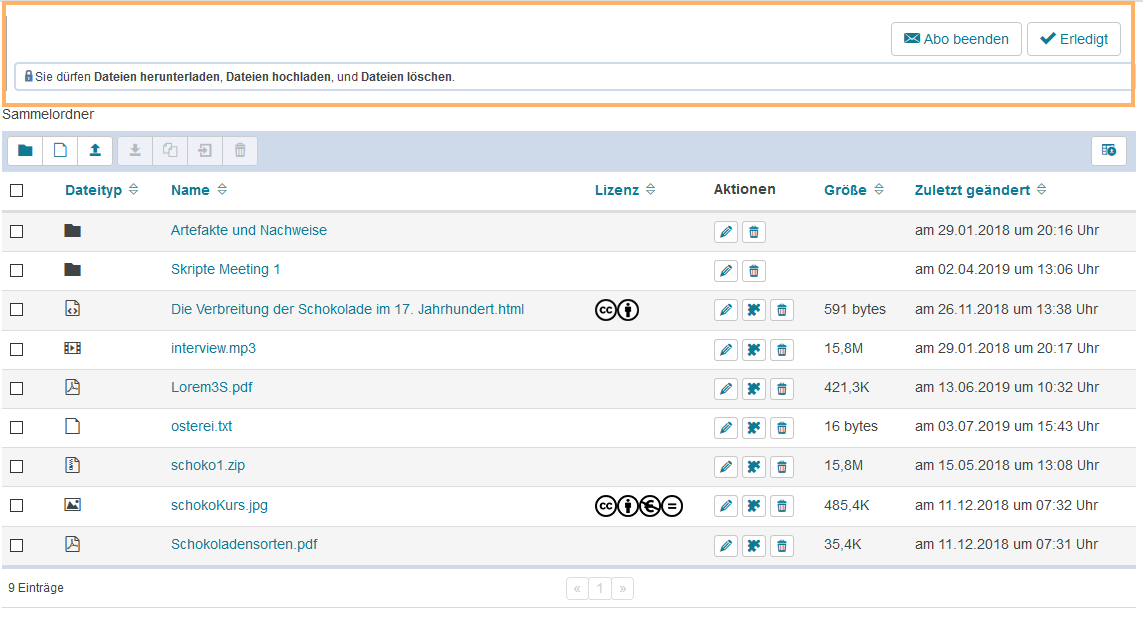Sort files by Größe column header
This screenshot has width=1143, height=622.
(845, 190)
